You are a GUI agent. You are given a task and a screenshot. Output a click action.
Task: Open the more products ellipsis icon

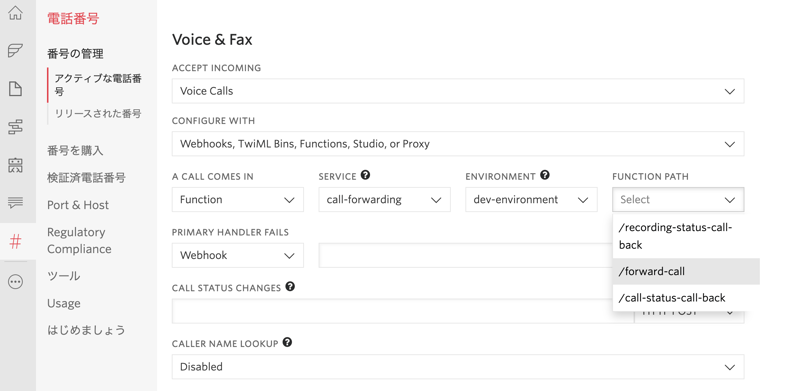pyautogui.click(x=16, y=282)
